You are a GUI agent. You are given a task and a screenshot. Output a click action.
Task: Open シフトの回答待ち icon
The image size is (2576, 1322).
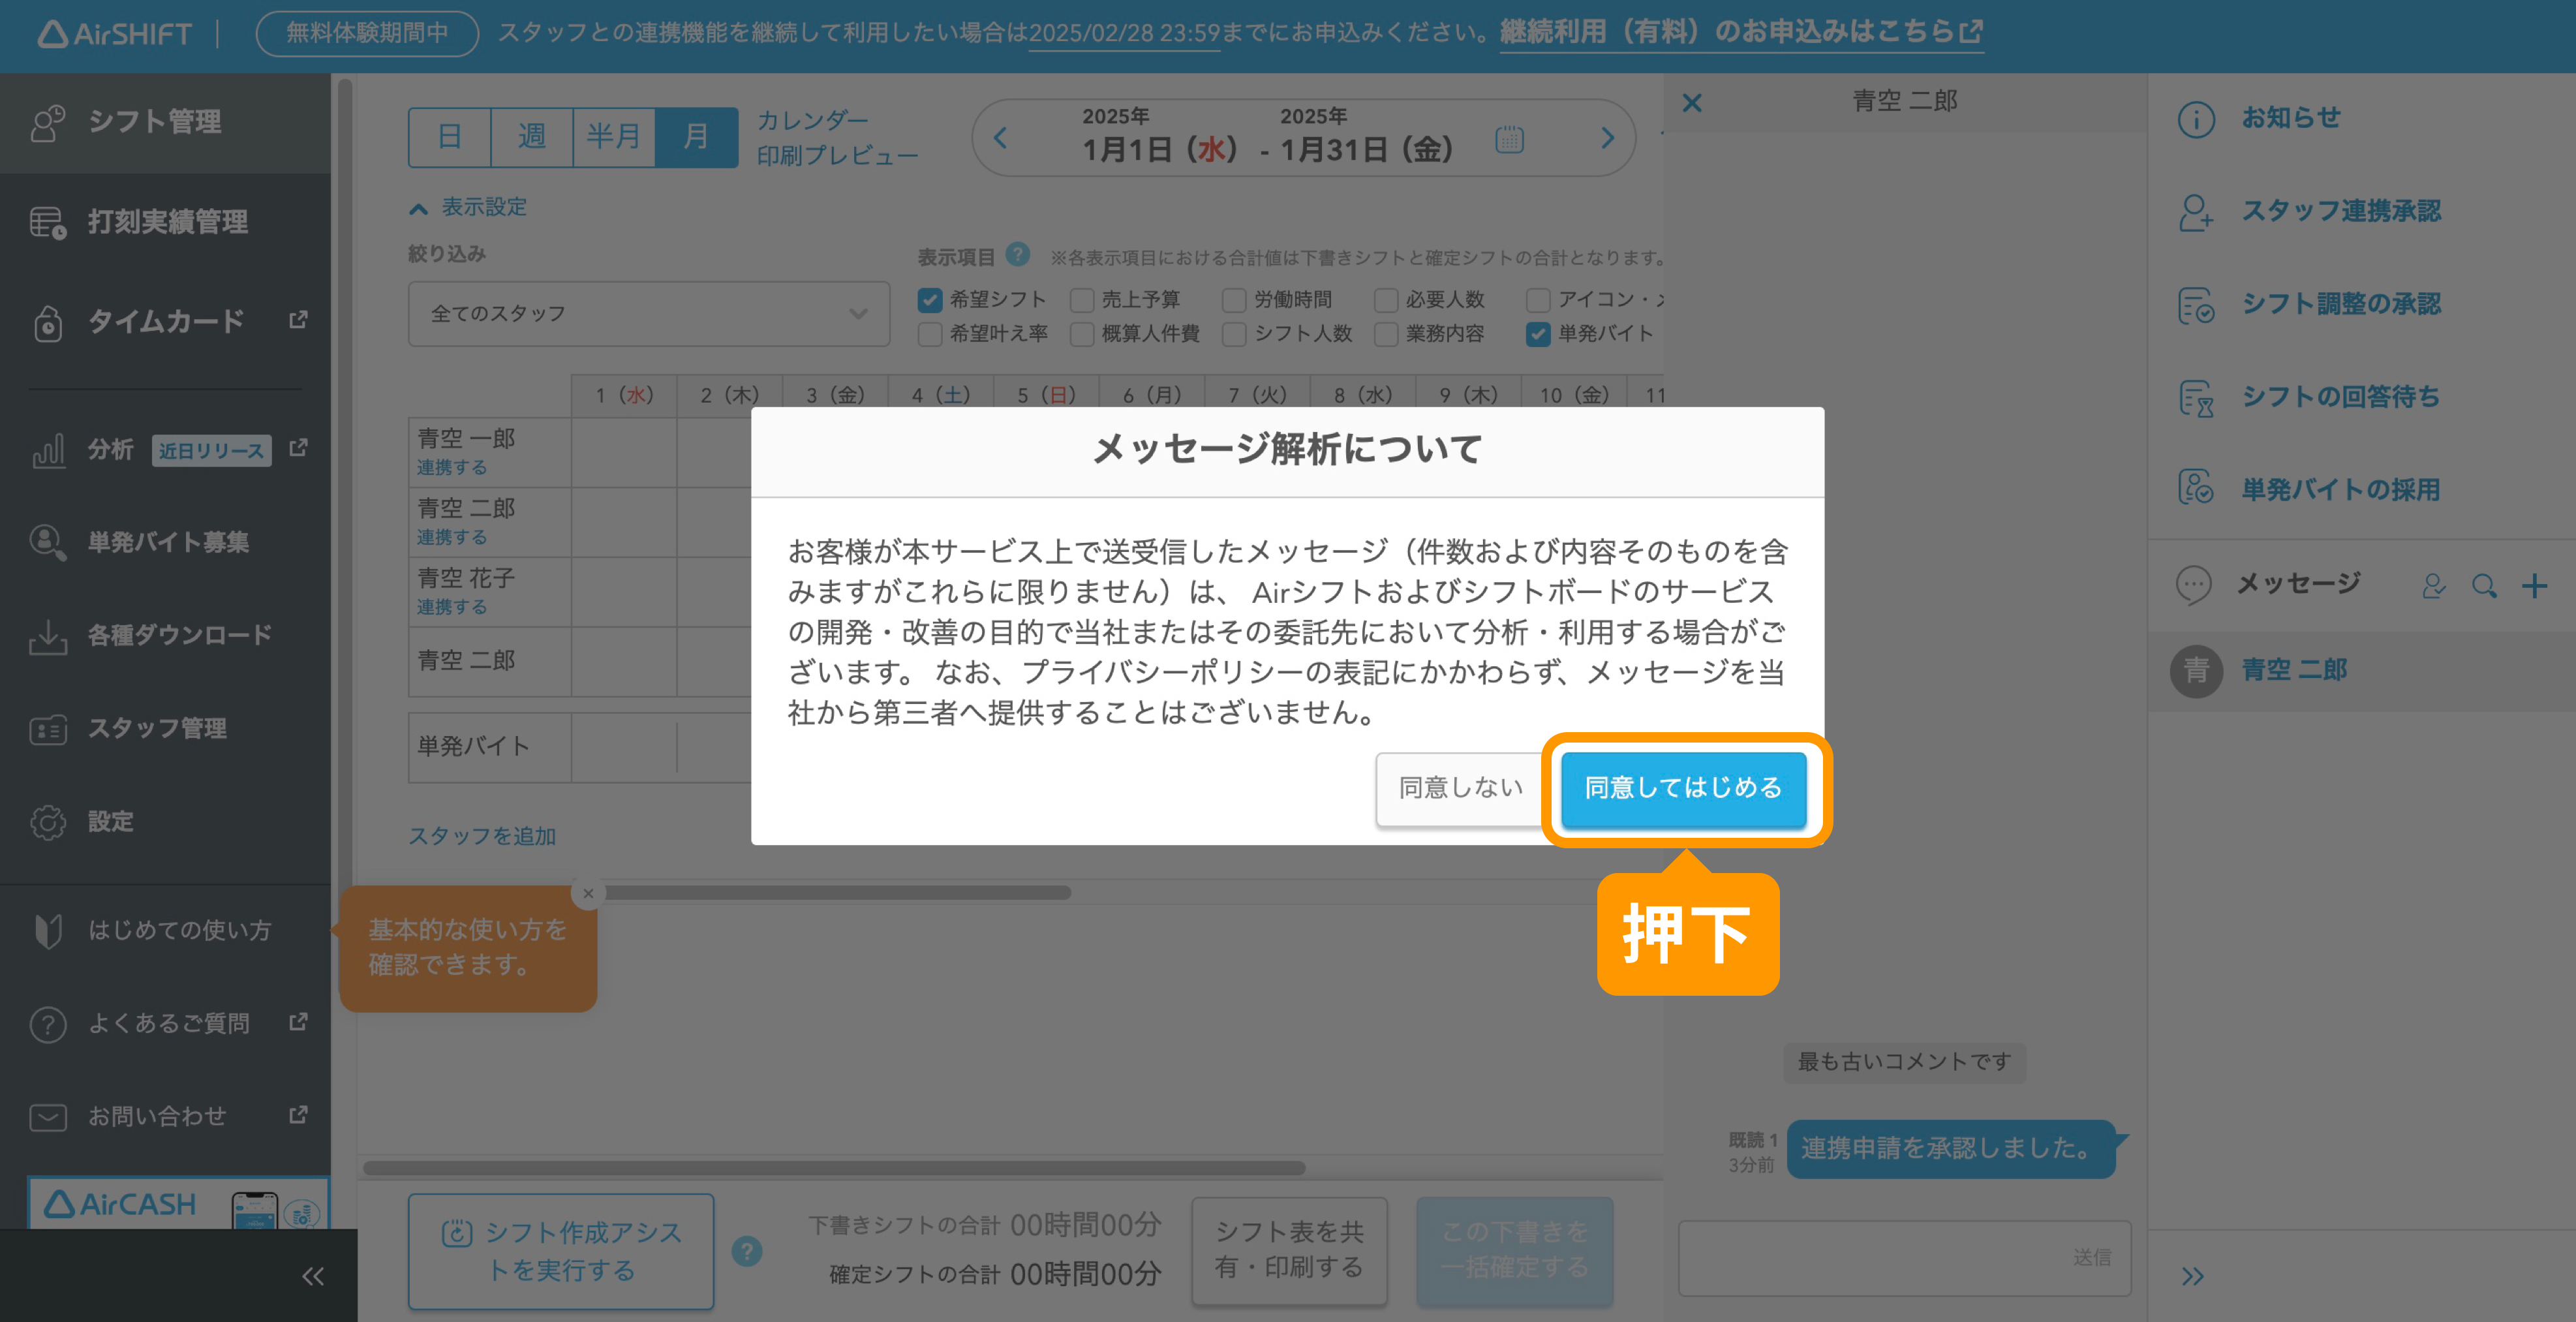pyautogui.click(x=2196, y=398)
